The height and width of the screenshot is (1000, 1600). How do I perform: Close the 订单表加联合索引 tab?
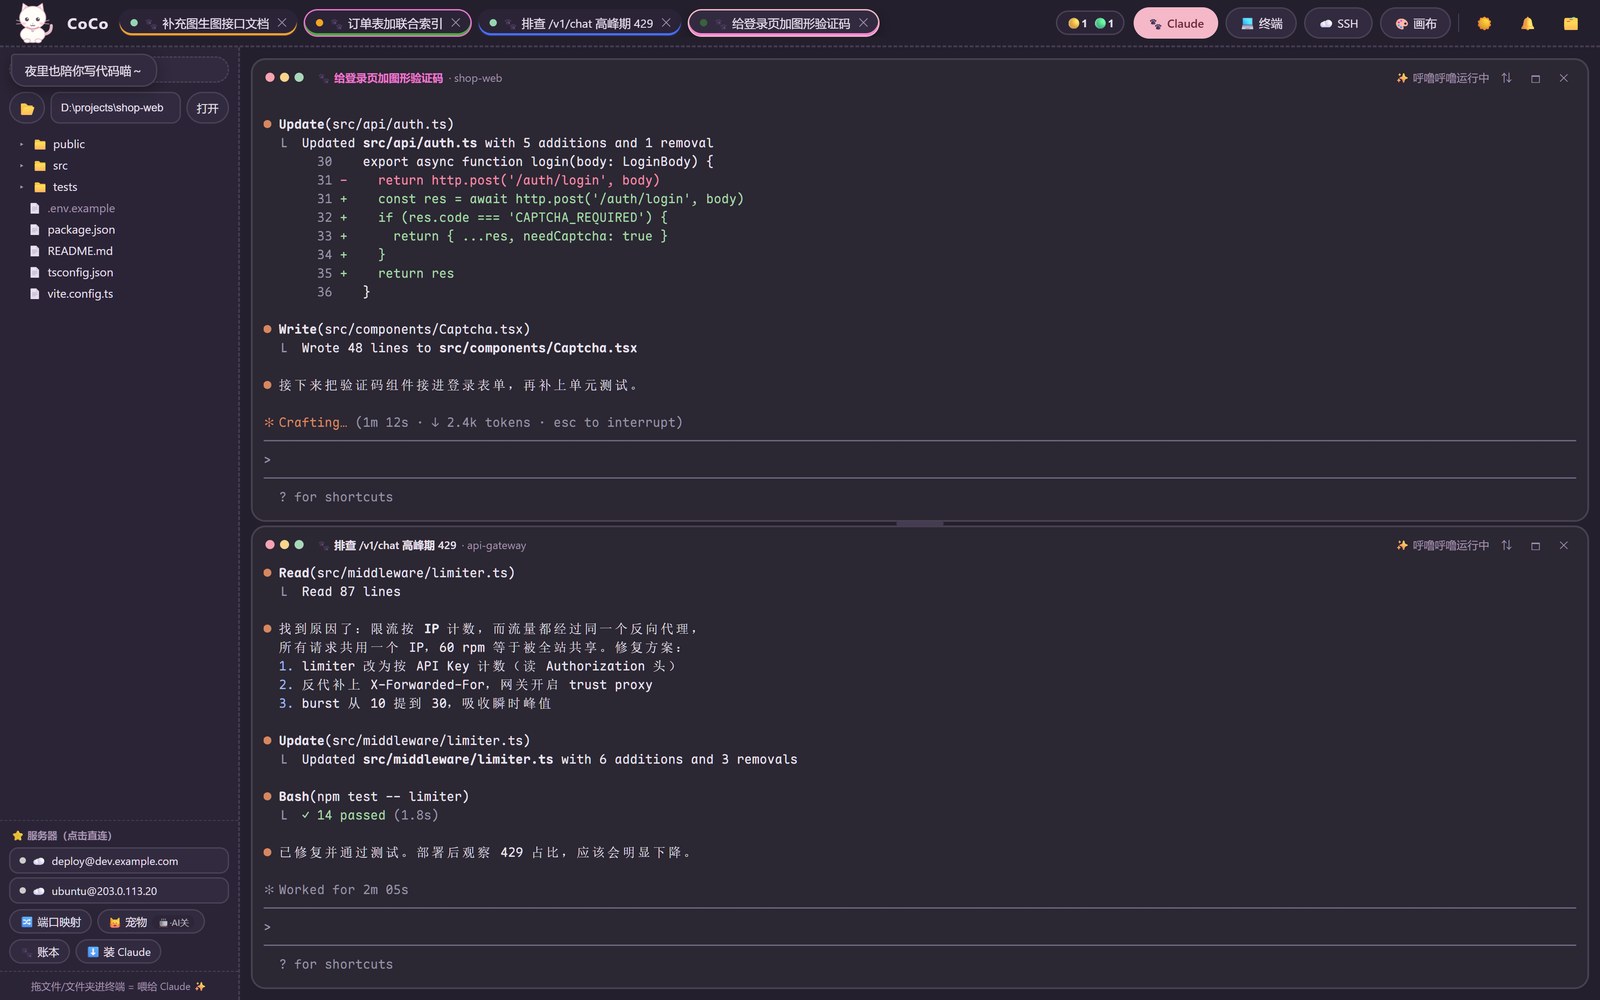[456, 23]
